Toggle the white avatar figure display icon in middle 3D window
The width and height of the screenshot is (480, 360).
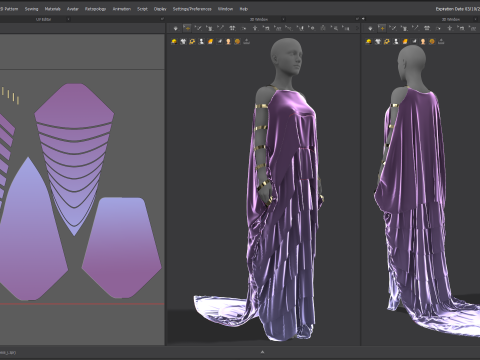tap(201, 41)
